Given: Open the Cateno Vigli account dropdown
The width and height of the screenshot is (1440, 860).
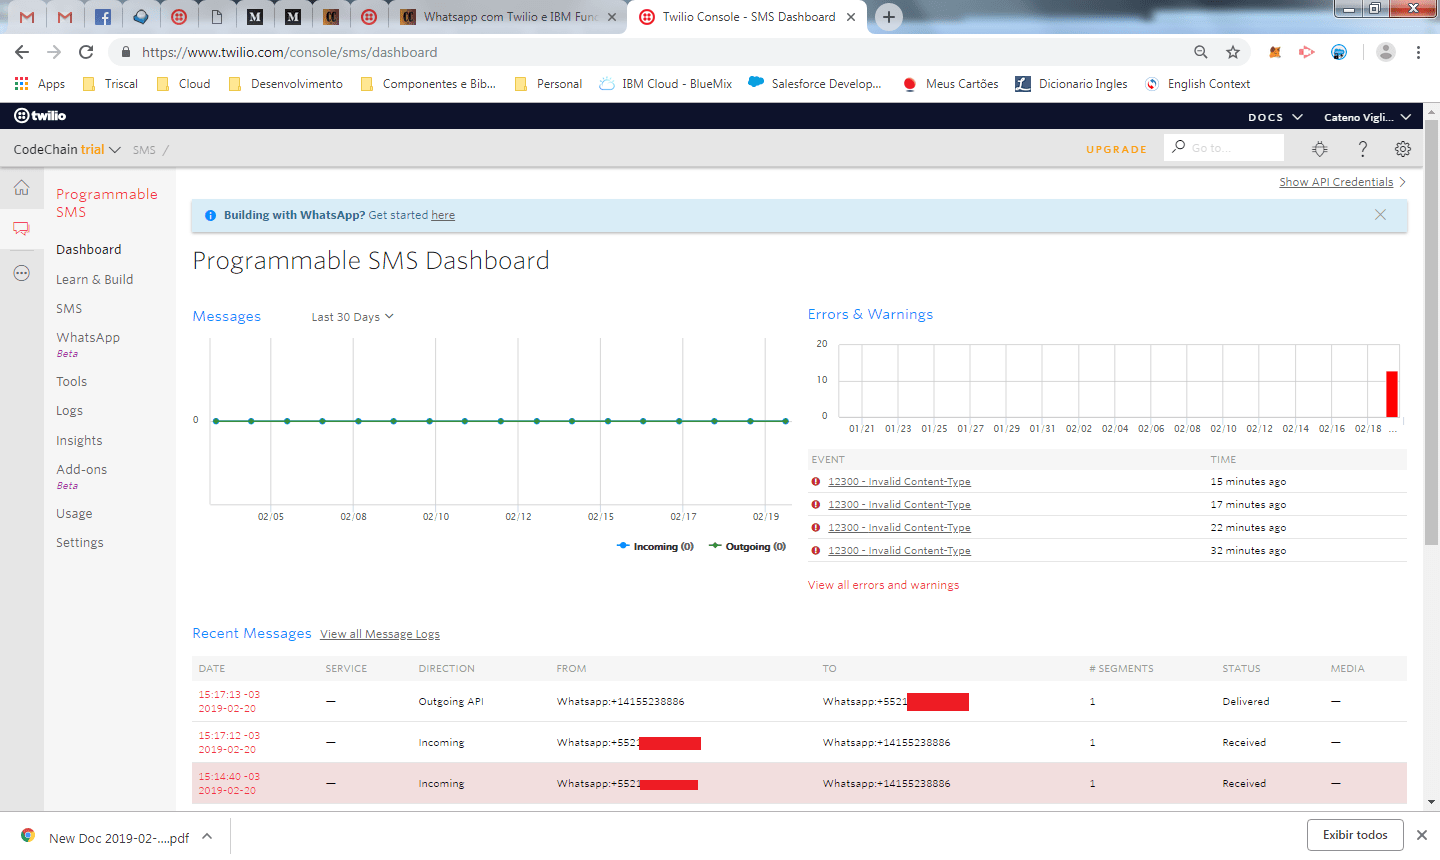Looking at the screenshot, I should [x=1367, y=117].
